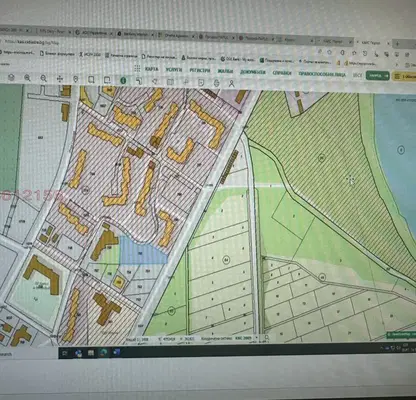This screenshot has width=416, height=400.
Task: Open the СПРАВКИ menu
Action: 282,73
